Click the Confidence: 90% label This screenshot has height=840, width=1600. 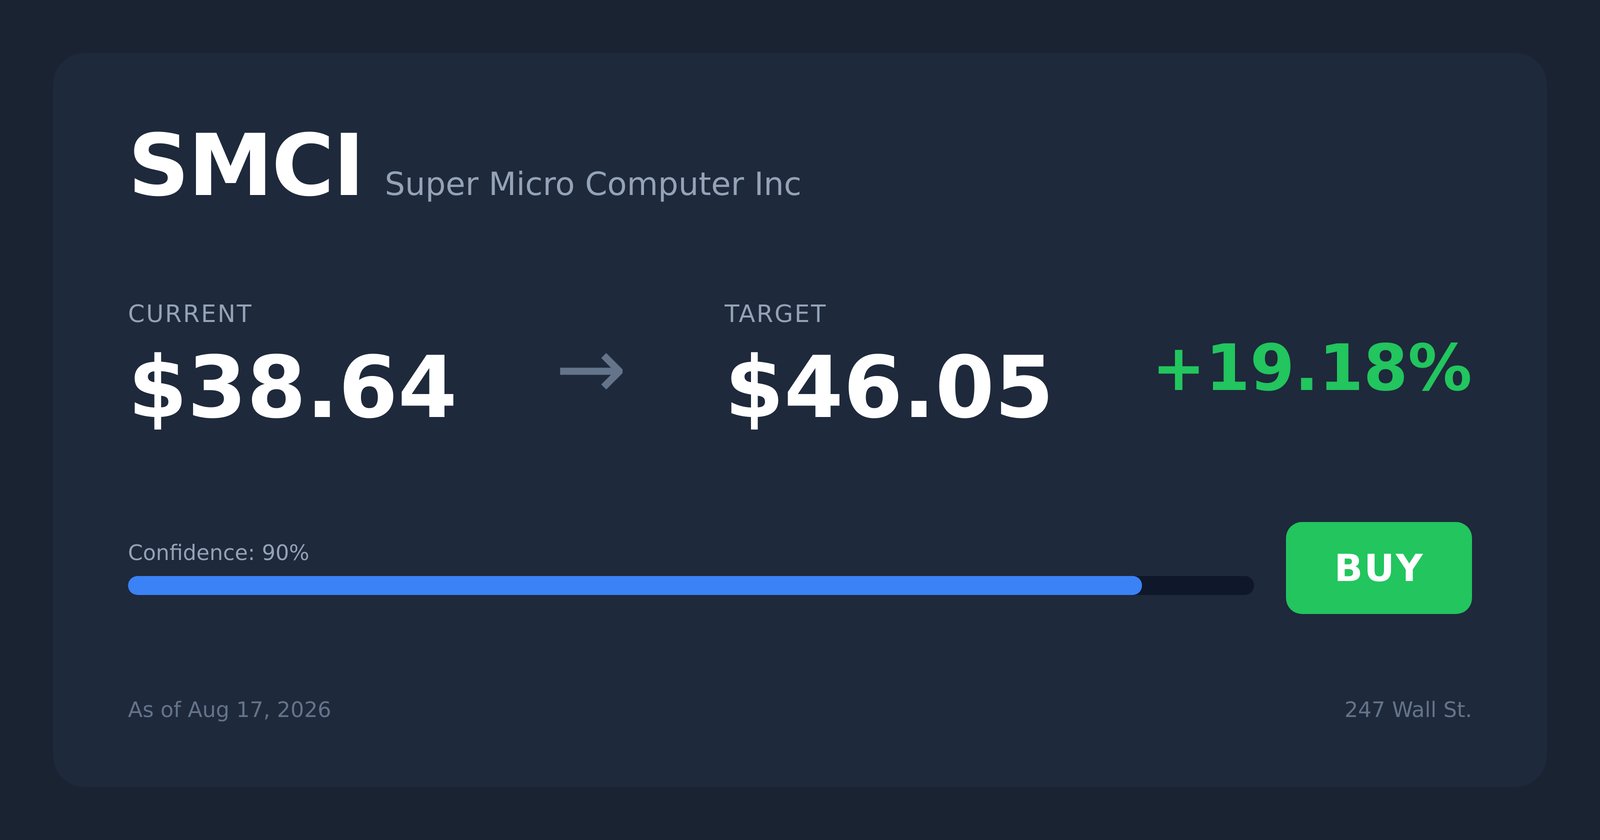218,553
